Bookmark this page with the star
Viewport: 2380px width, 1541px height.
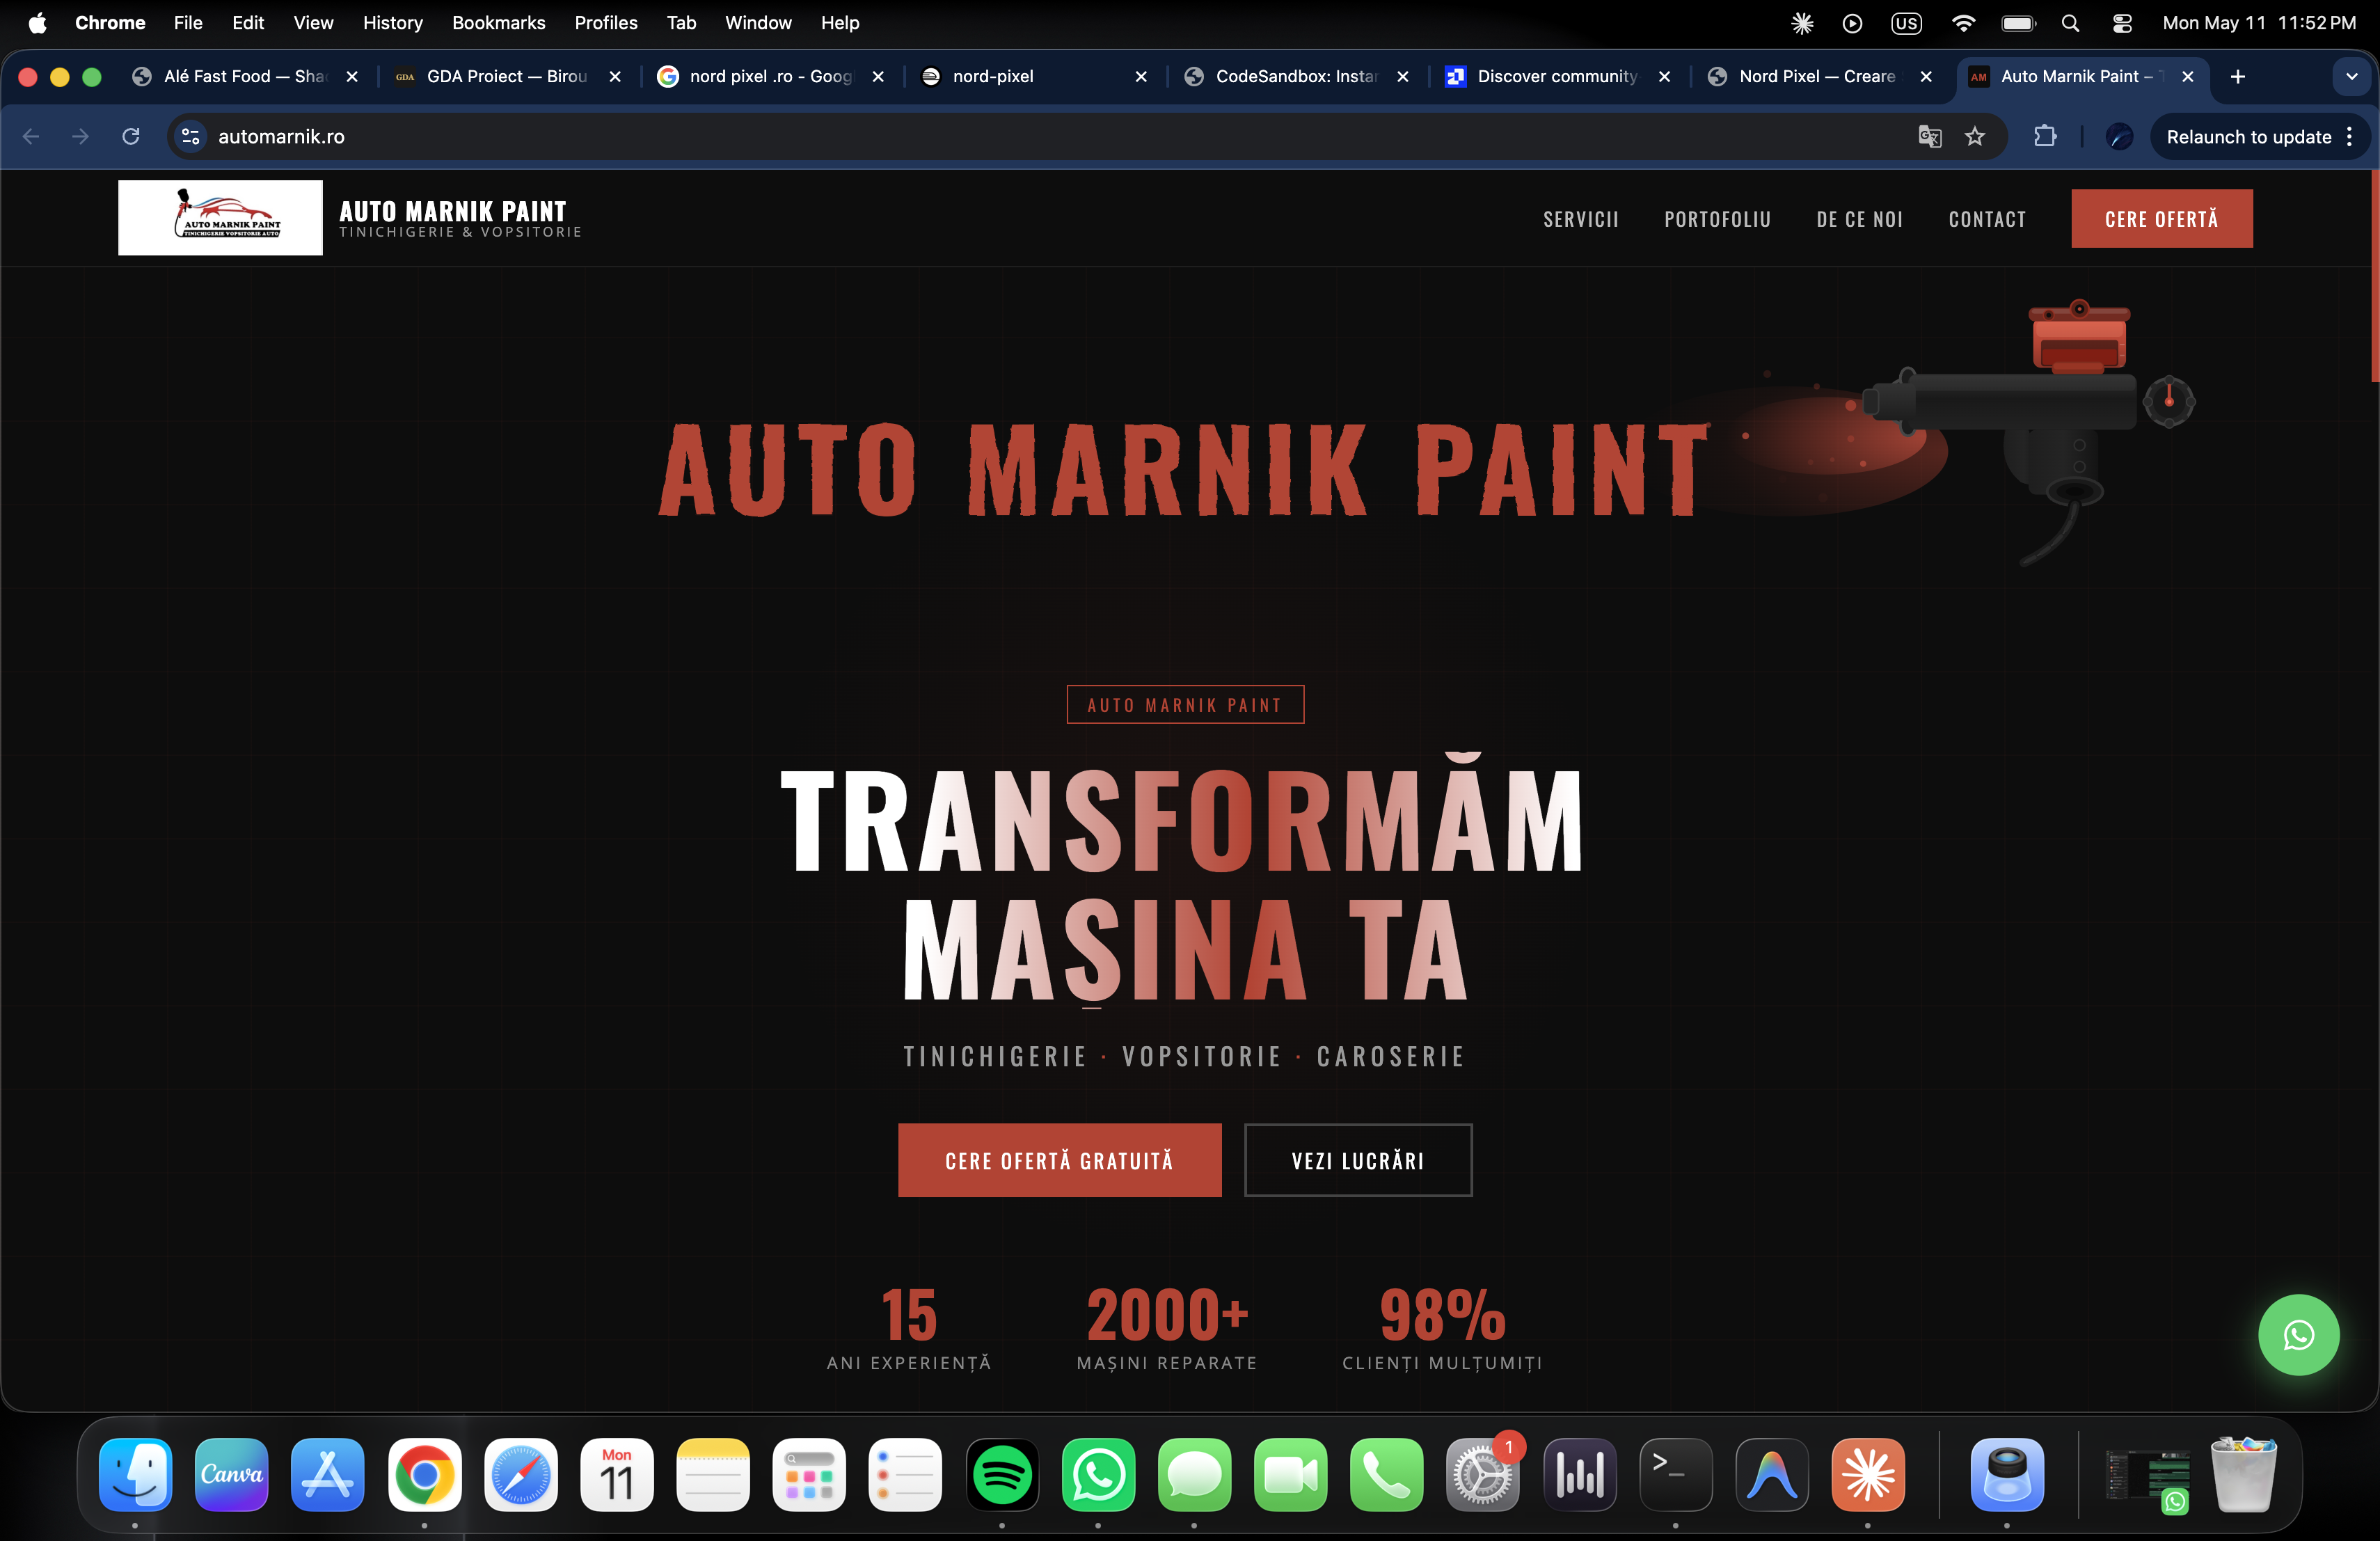click(1975, 136)
